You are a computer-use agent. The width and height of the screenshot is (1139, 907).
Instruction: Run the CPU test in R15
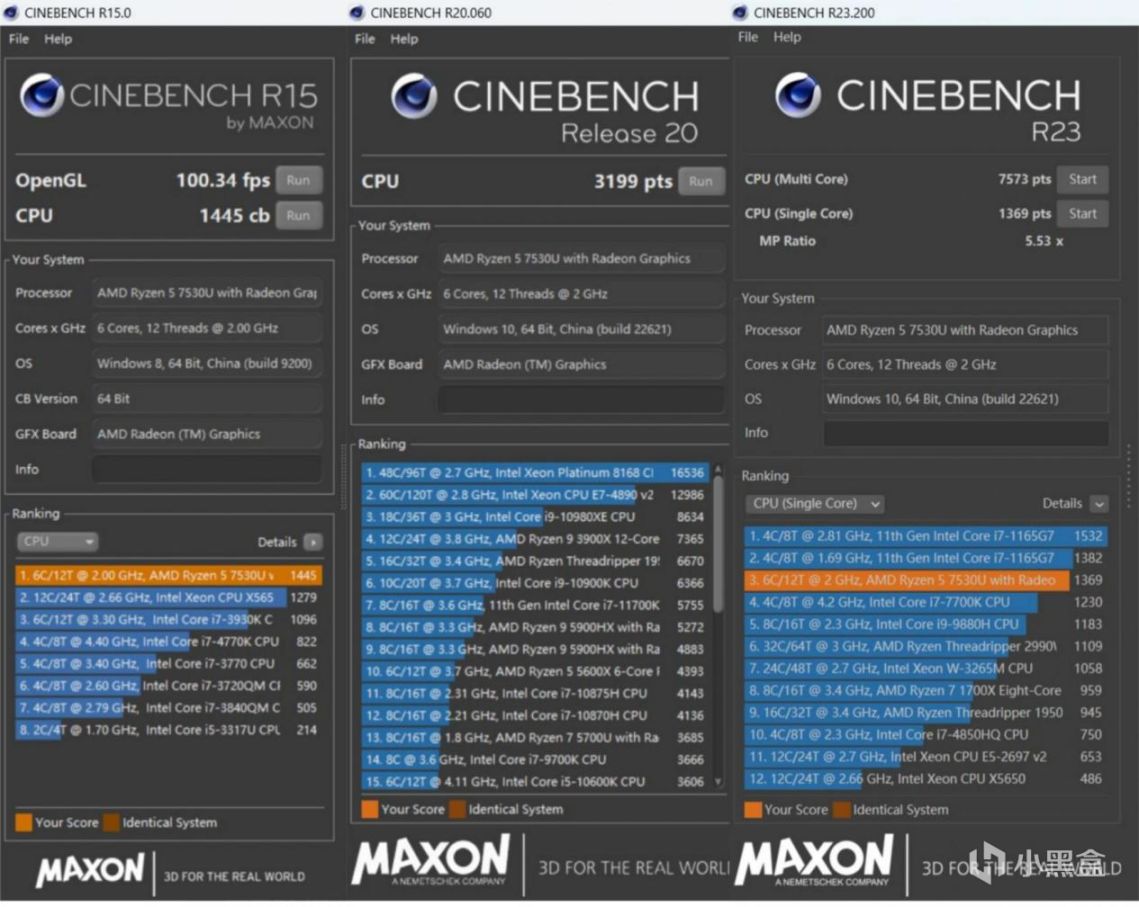[299, 216]
